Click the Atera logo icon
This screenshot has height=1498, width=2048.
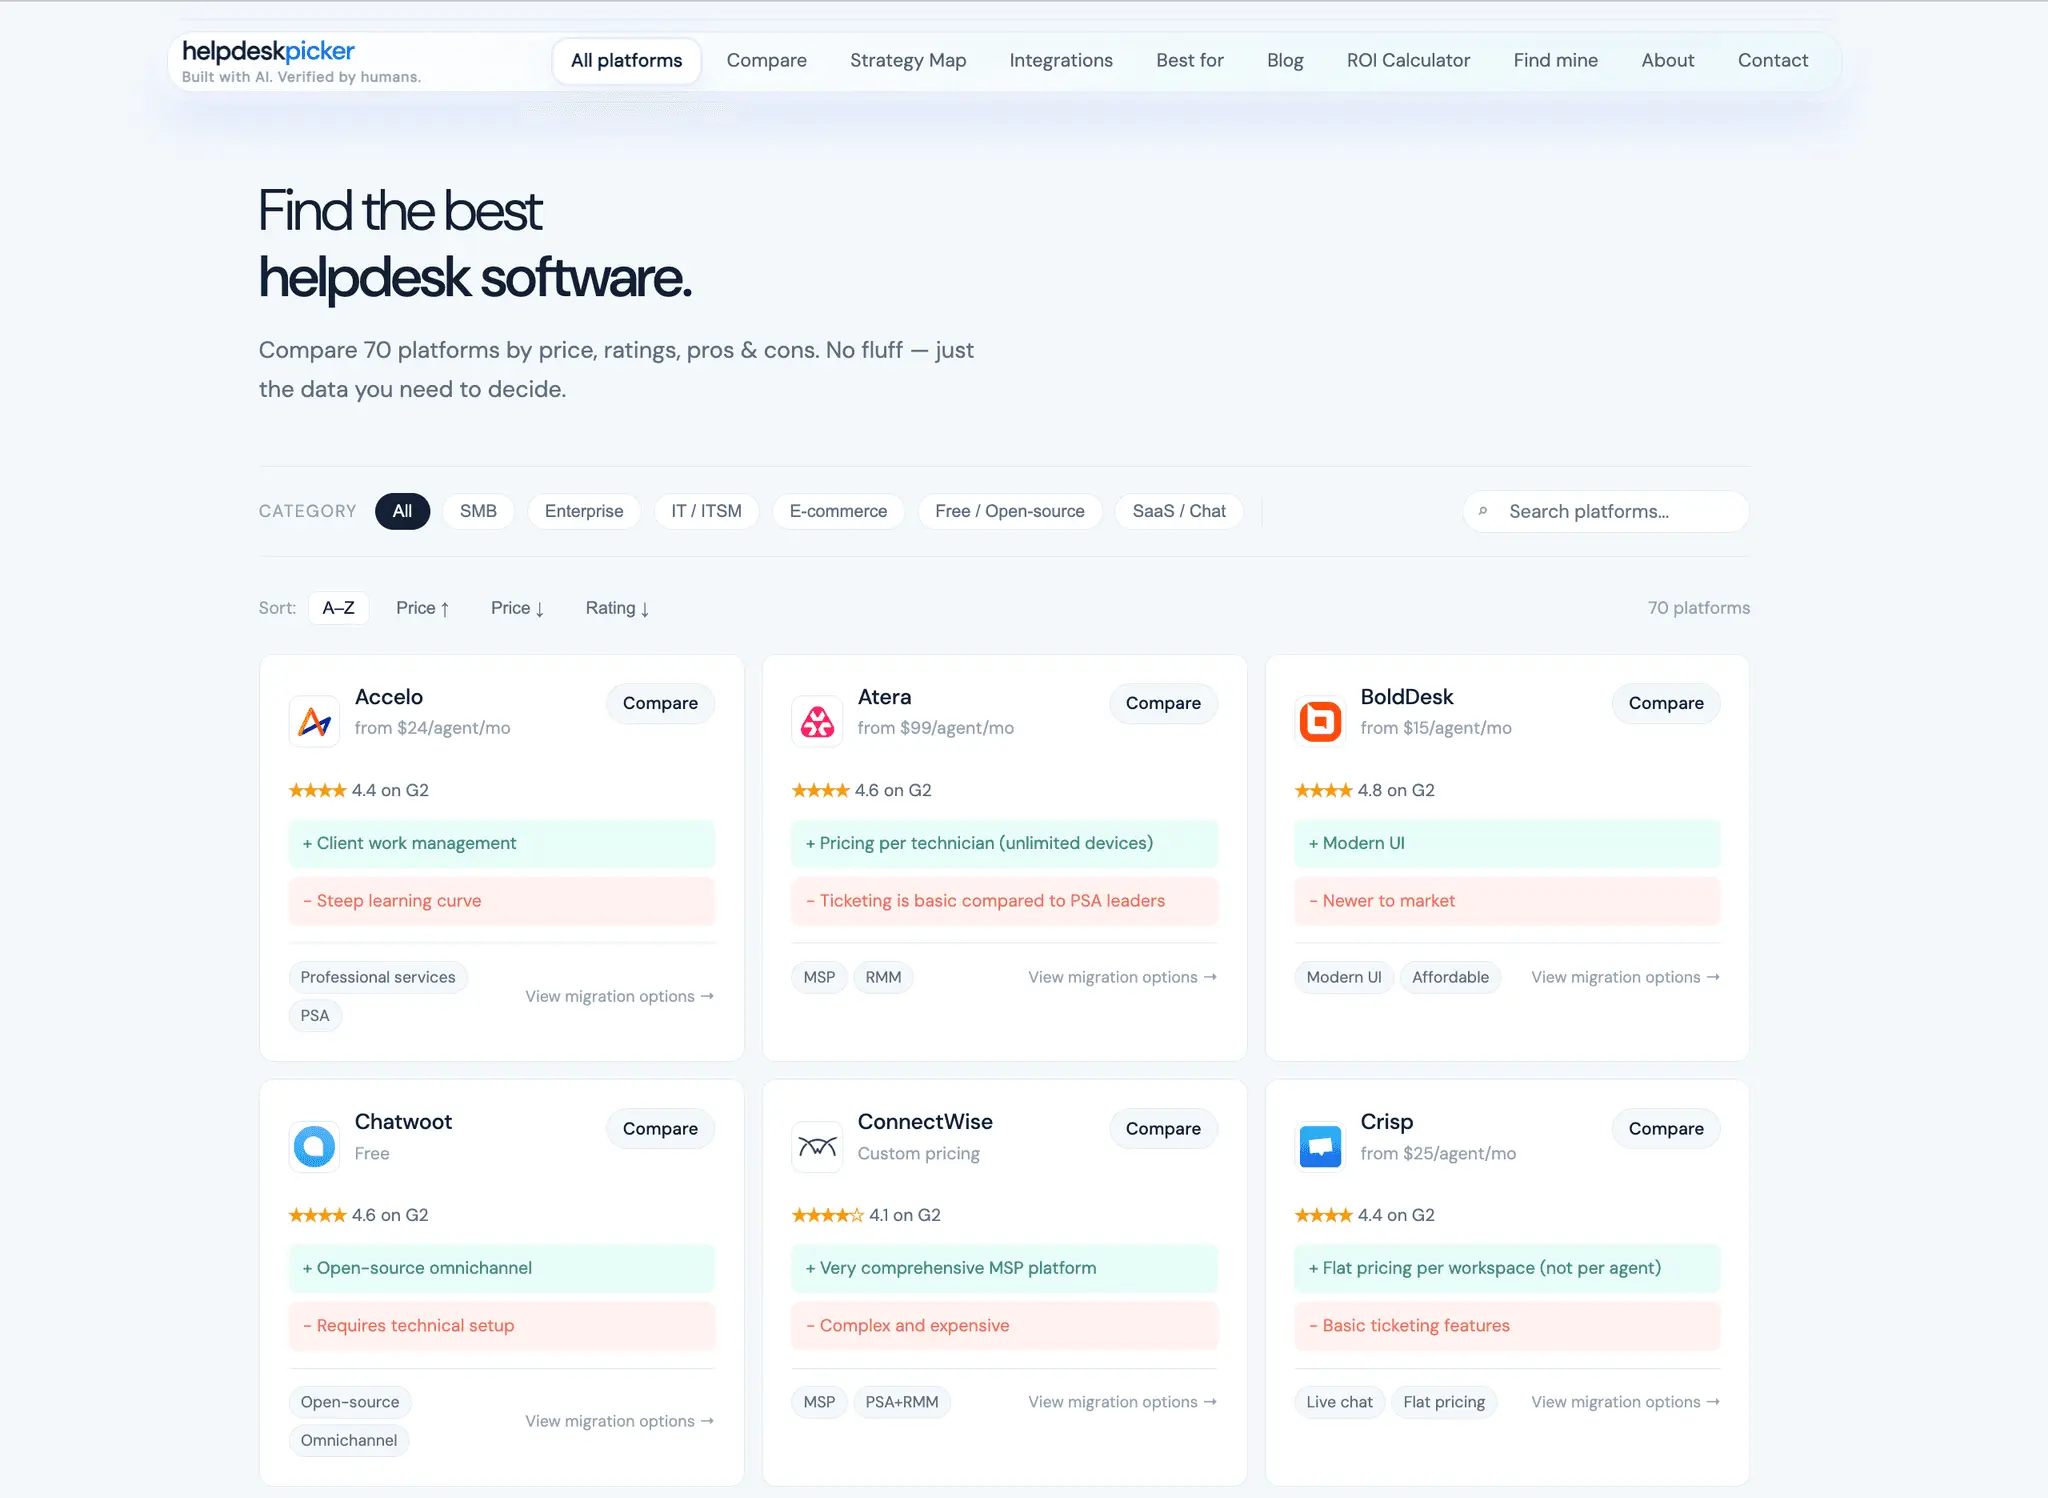pos(818,721)
